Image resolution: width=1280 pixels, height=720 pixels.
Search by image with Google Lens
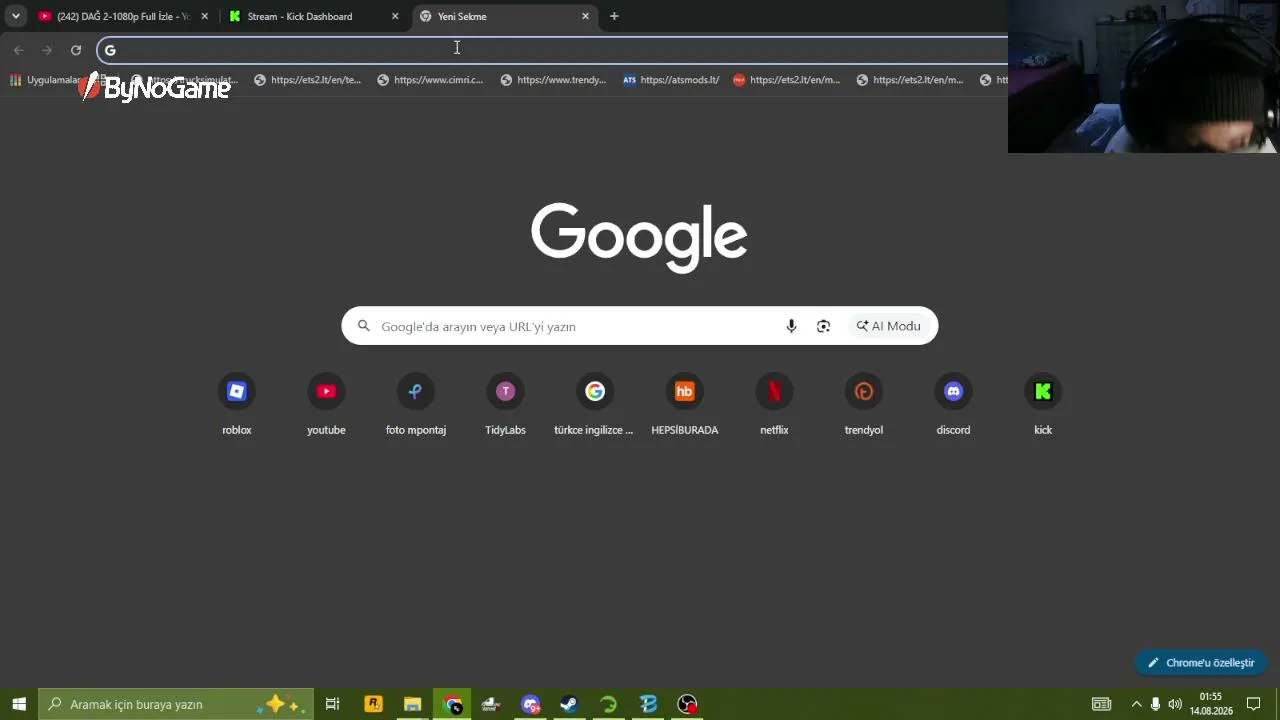point(823,326)
